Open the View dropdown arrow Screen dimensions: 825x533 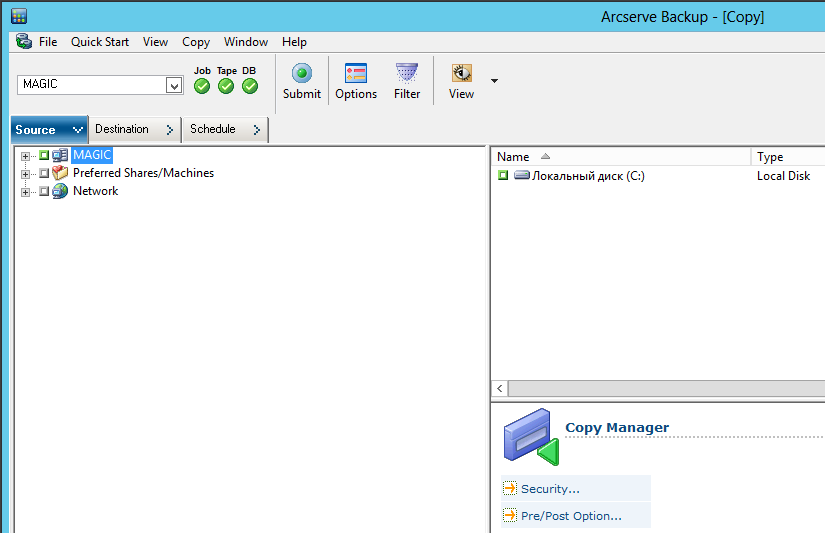(x=494, y=81)
